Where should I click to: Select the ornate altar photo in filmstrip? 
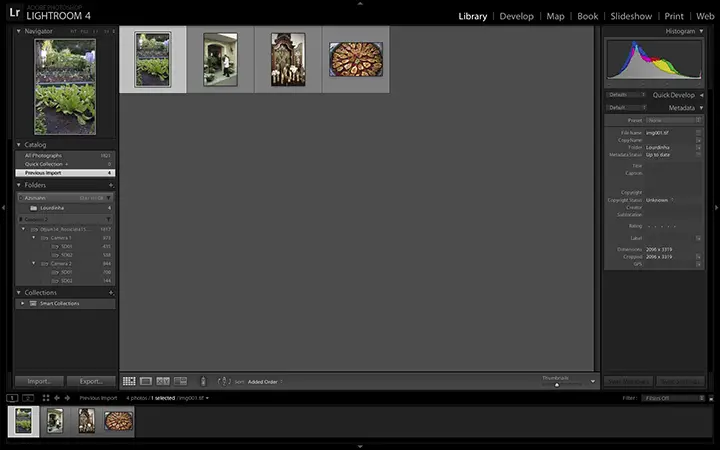86,421
